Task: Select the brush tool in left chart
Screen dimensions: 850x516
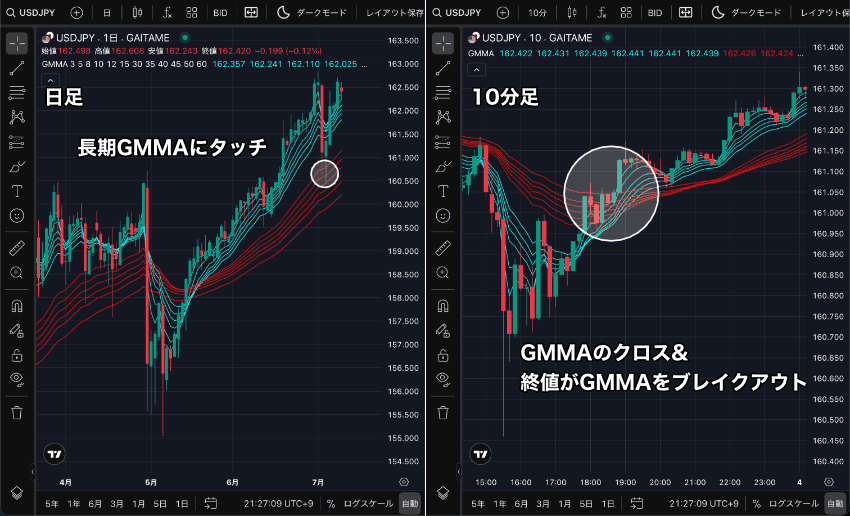Action: coord(17,166)
